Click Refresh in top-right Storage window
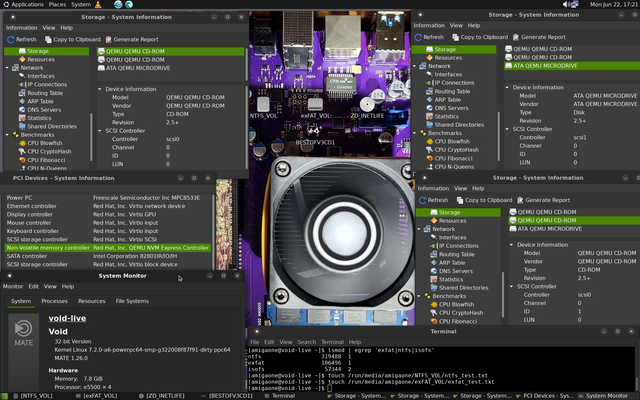Image resolution: width=640 pixels, height=400 pixels. [429, 37]
